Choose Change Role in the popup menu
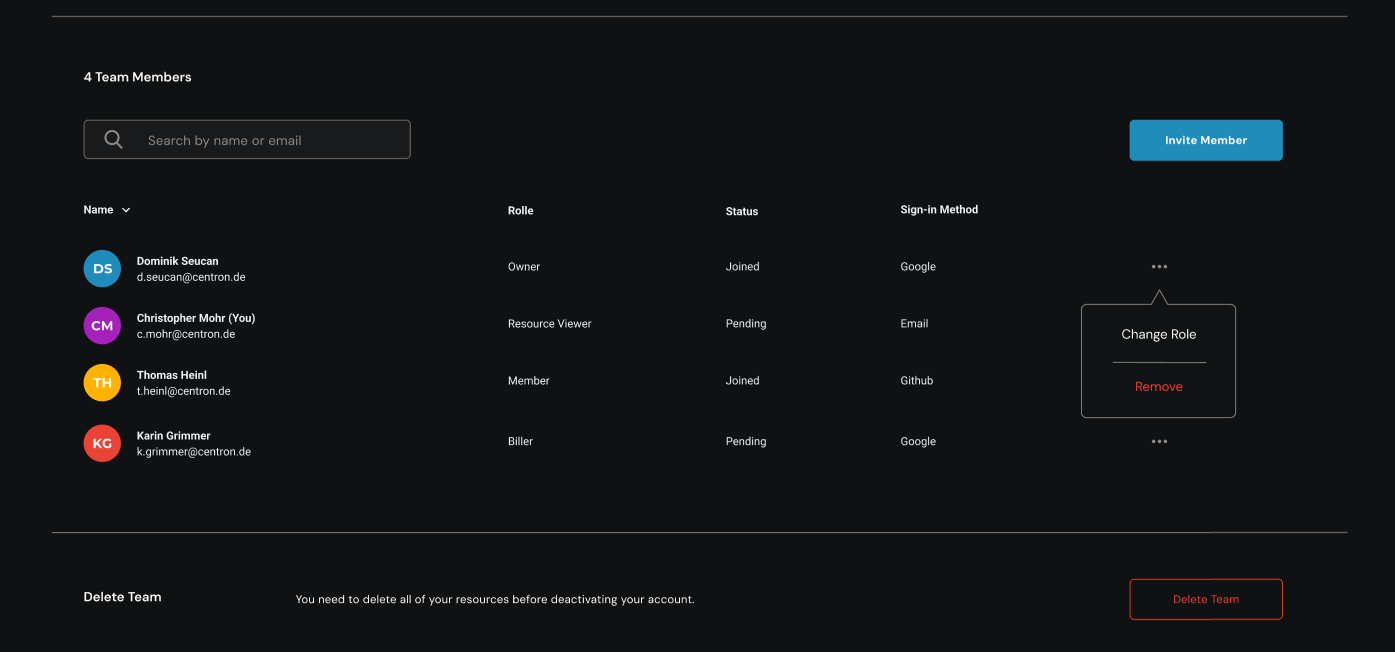 [x=1158, y=335]
